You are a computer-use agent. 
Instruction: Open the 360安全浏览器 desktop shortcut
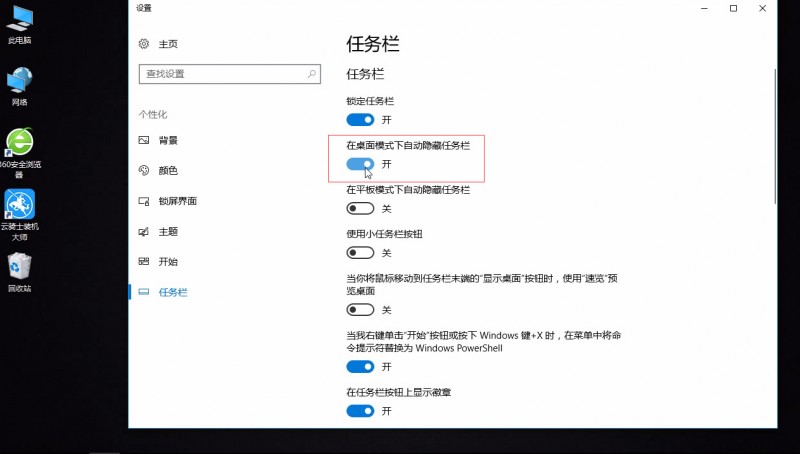(x=20, y=153)
